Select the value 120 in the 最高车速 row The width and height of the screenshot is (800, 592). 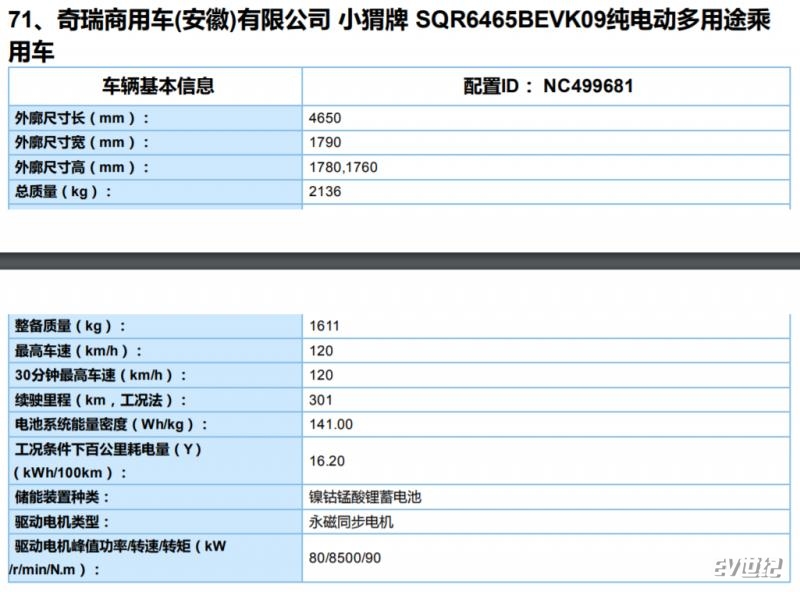[x=321, y=351]
